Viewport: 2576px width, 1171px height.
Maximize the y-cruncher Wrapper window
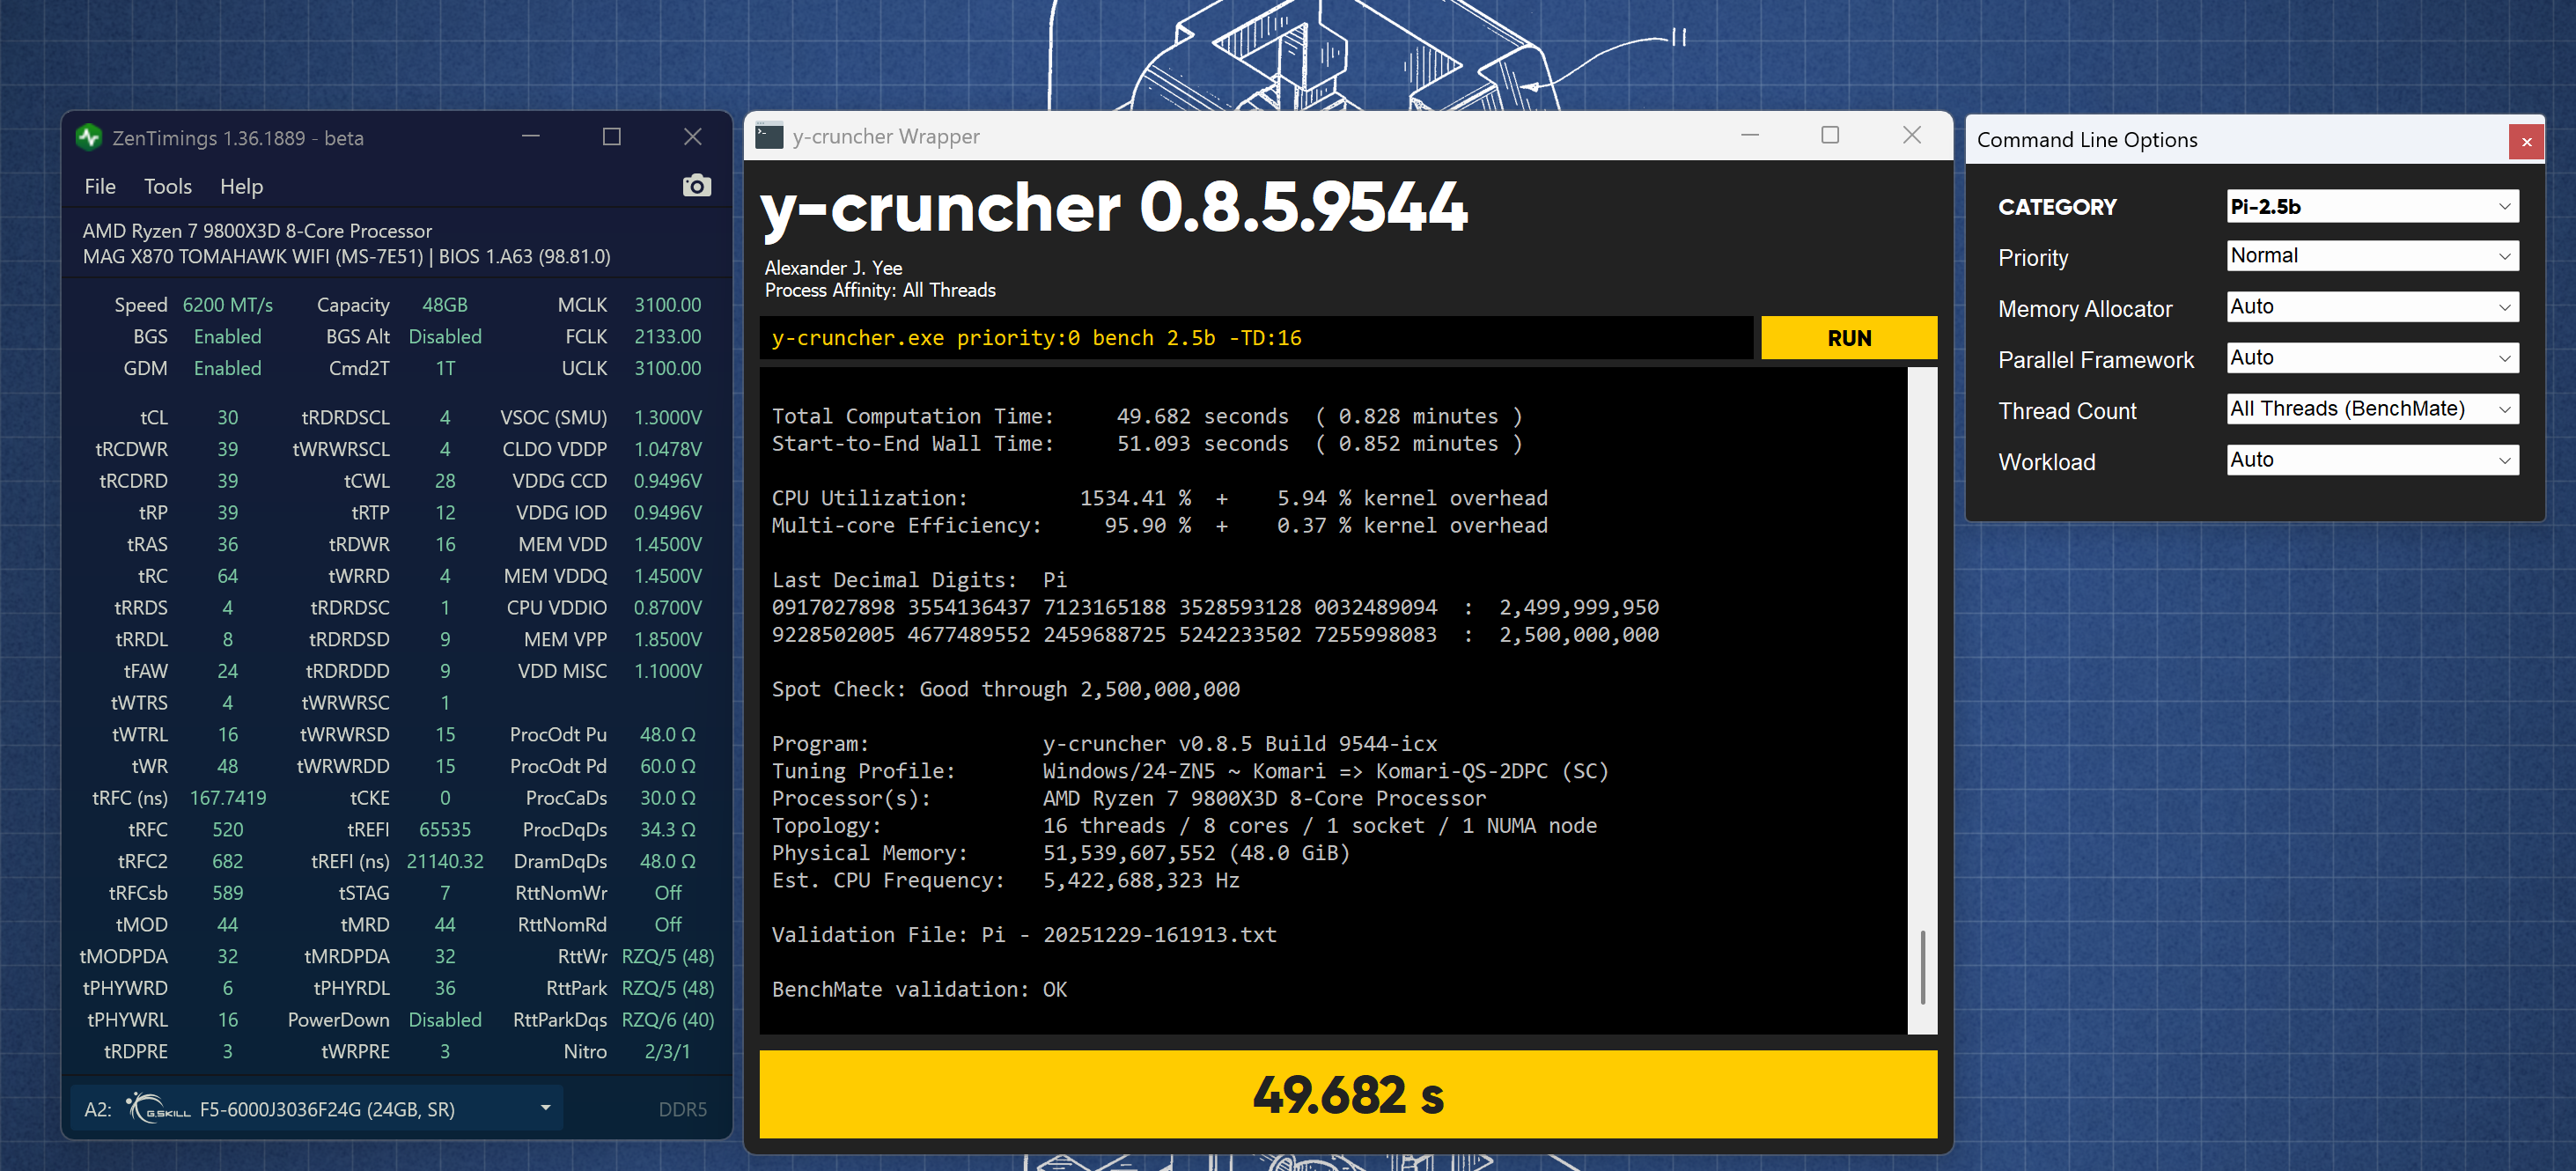pyautogui.click(x=1830, y=135)
